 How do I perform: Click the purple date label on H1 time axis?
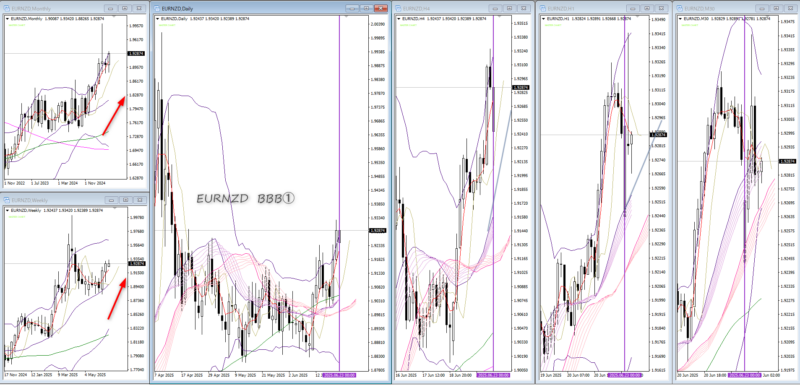[625, 375]
